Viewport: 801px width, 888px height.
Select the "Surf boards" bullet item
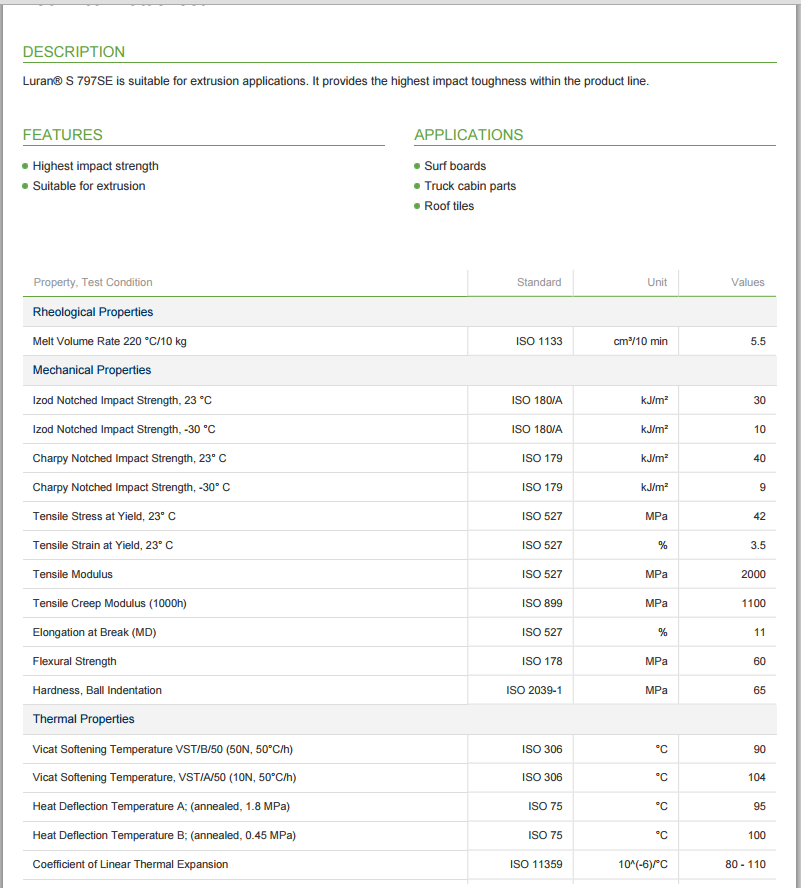455,166
